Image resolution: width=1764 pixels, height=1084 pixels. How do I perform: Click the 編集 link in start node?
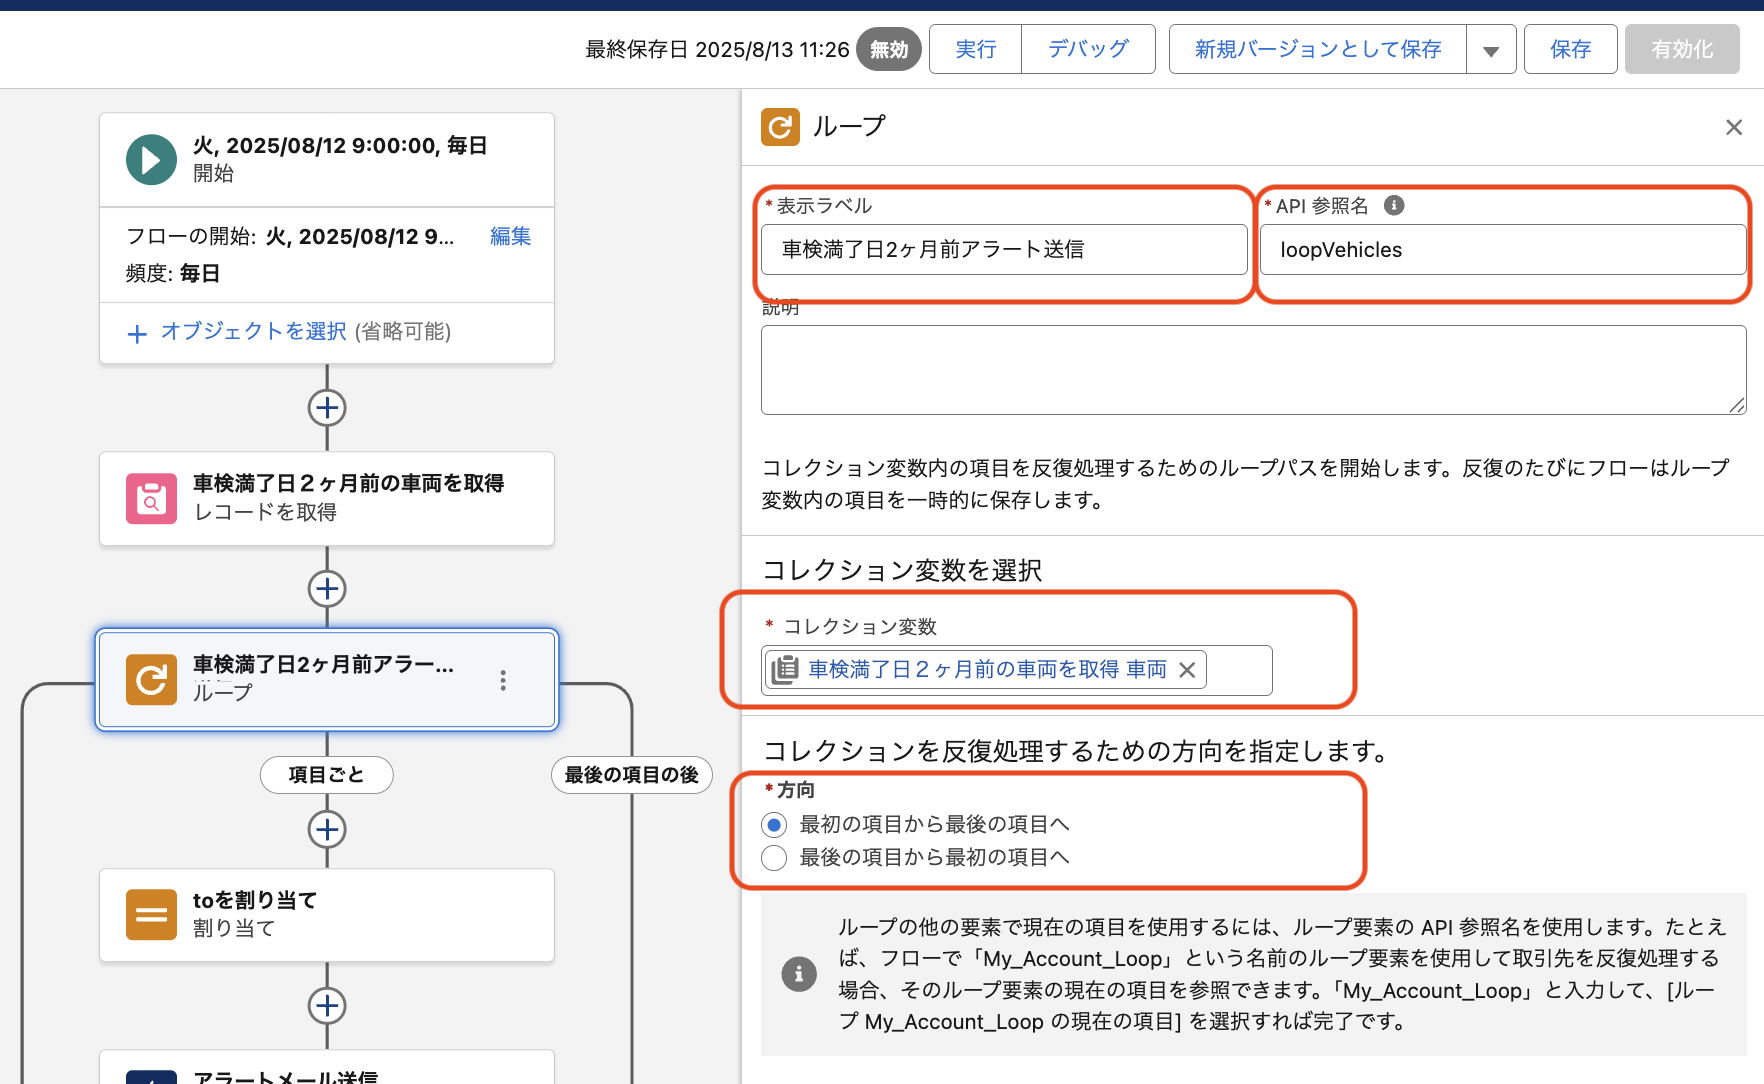(x=510, y=236)
